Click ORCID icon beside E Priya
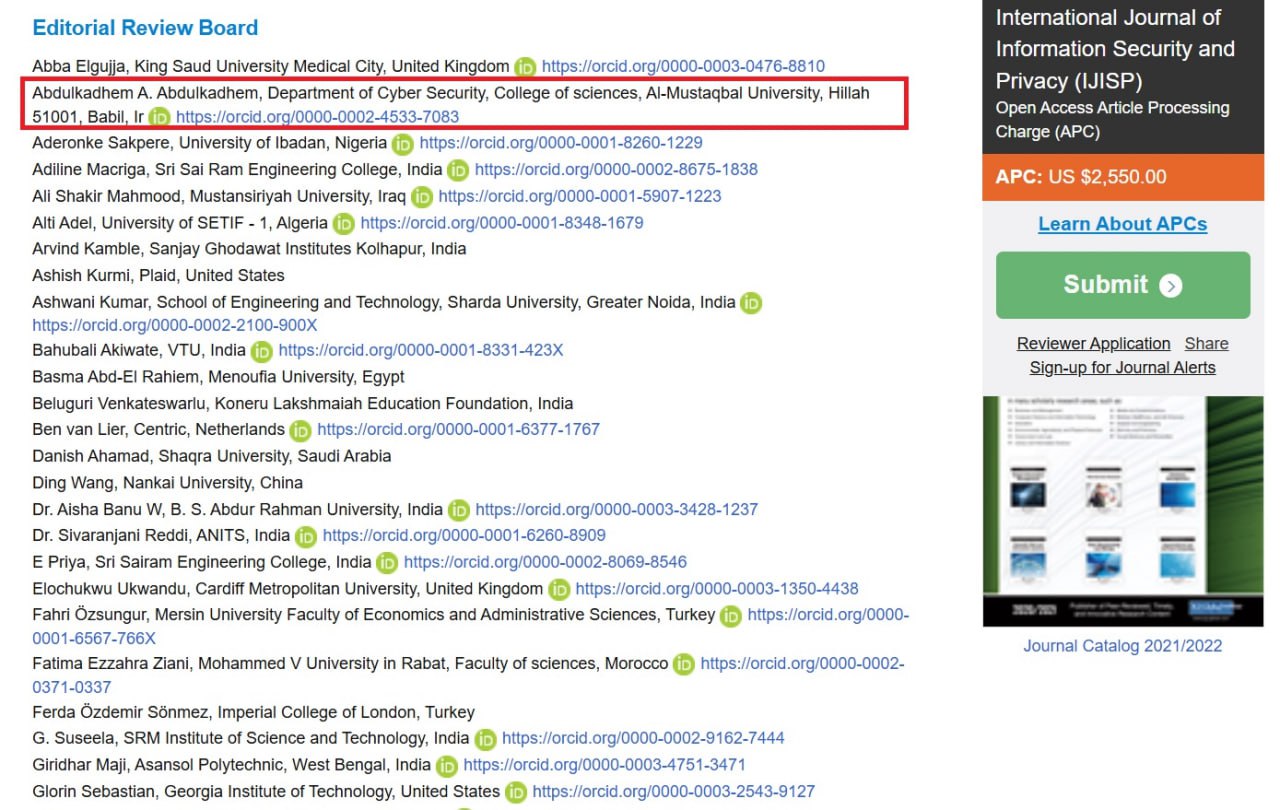 pyautogui.click(x=387, y=563)
